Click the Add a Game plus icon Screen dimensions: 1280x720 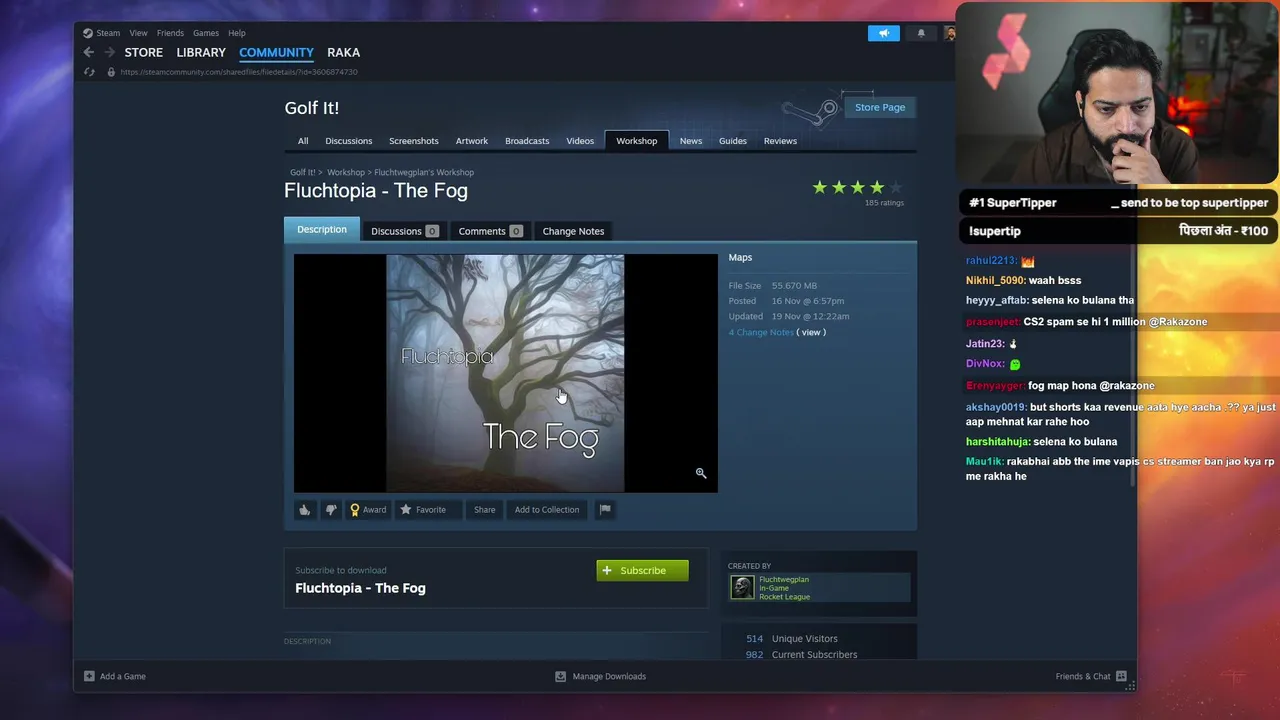(x=89, y=676)
